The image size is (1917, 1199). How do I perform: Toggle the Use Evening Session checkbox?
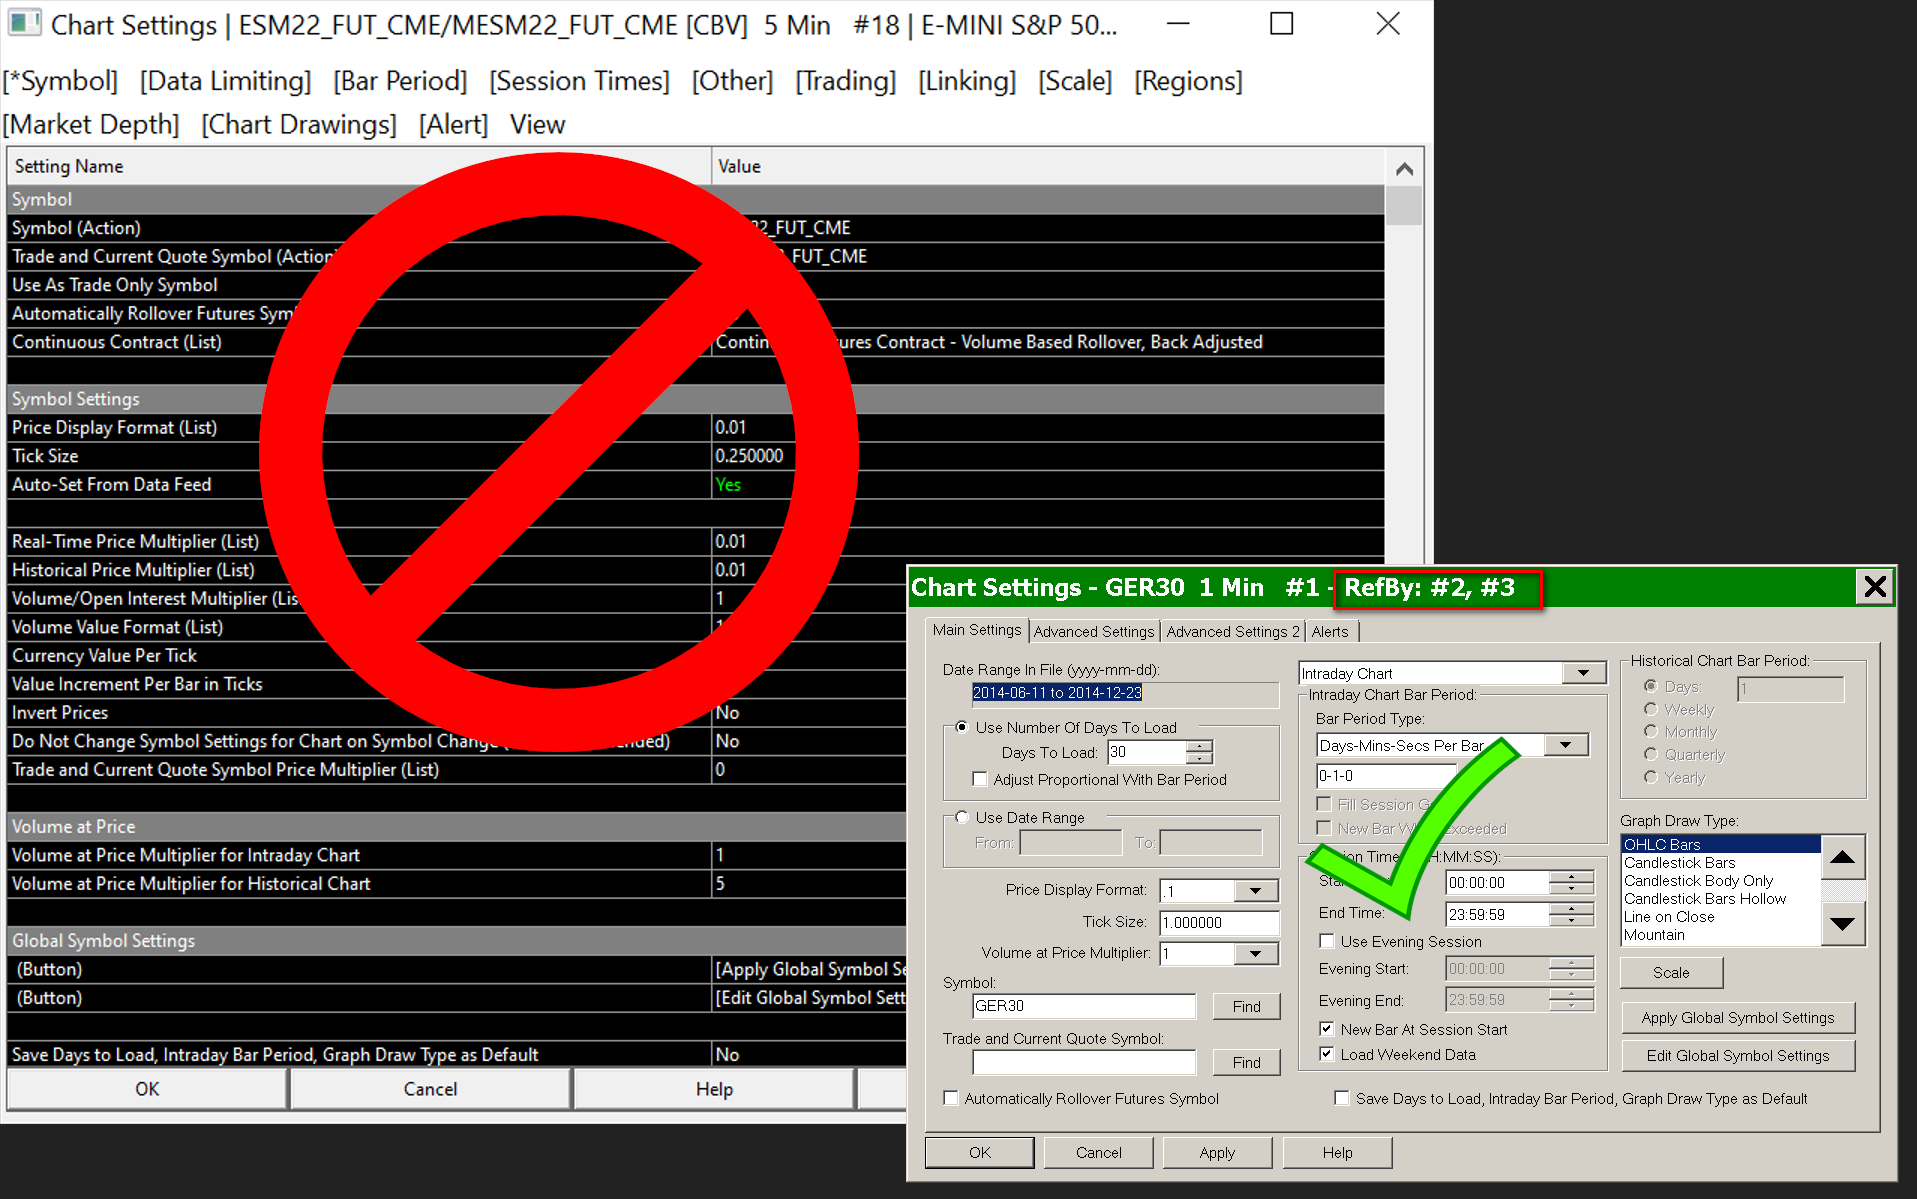[1327, 941]
